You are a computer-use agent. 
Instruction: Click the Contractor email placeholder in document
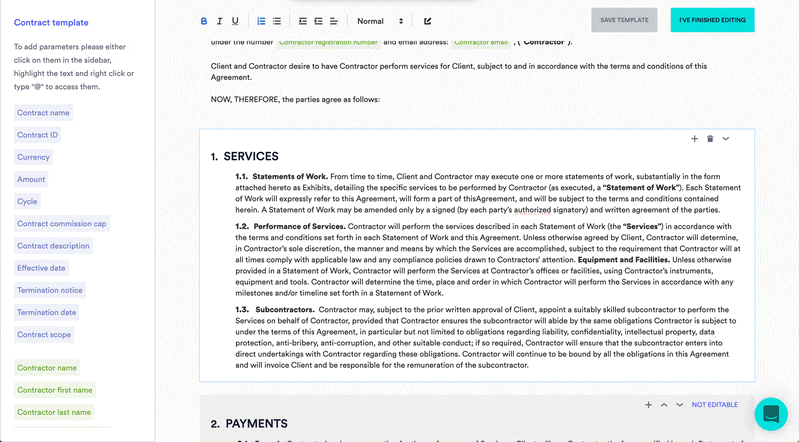click(481, 42)
